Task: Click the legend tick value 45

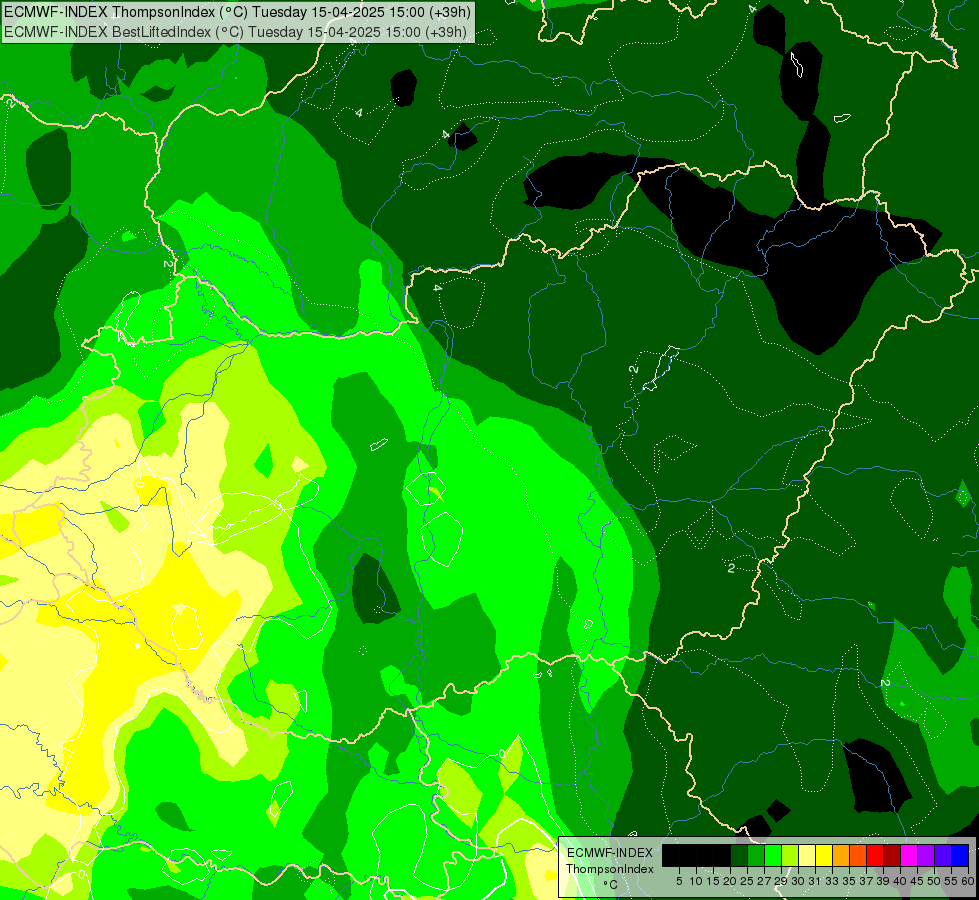Action: tap(917, 881)
